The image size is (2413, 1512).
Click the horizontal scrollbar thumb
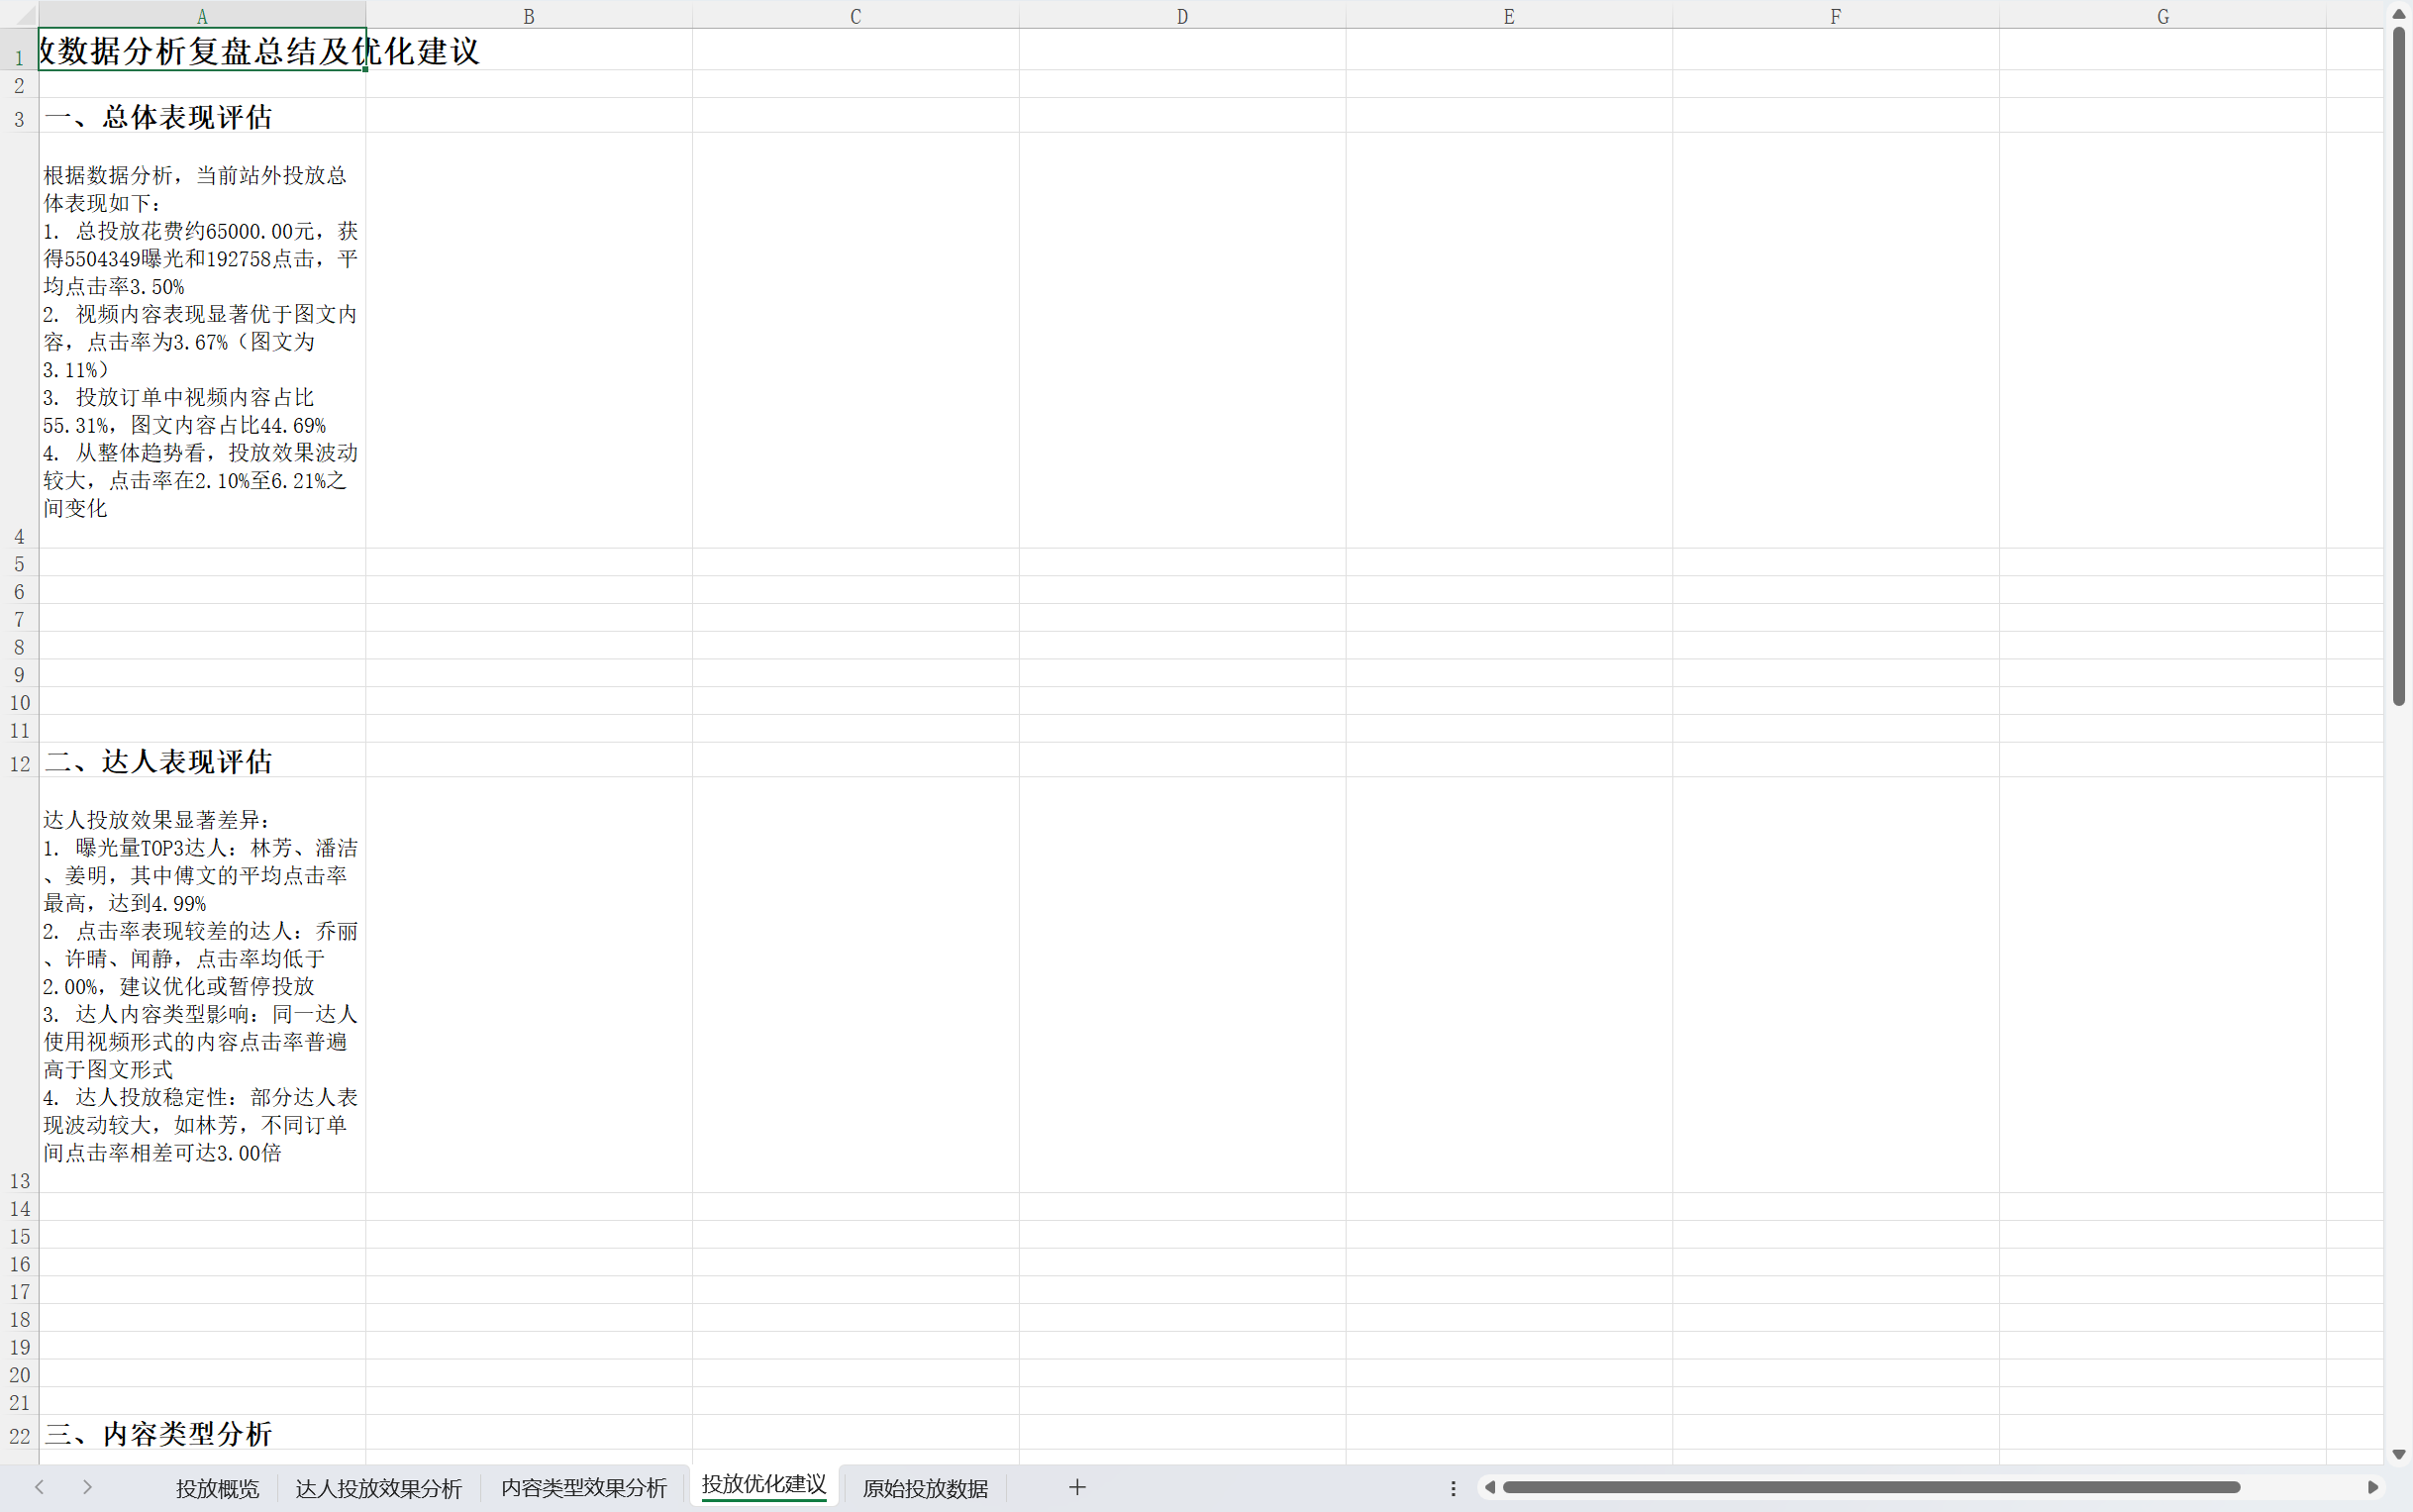click(x=1870, y=1487)
